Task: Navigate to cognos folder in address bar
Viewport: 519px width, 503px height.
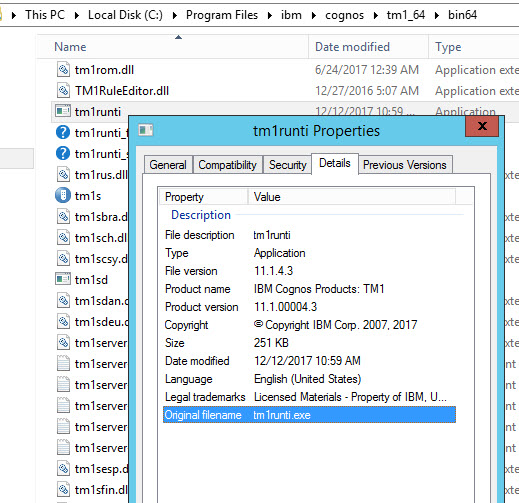Action: point(344,15)
